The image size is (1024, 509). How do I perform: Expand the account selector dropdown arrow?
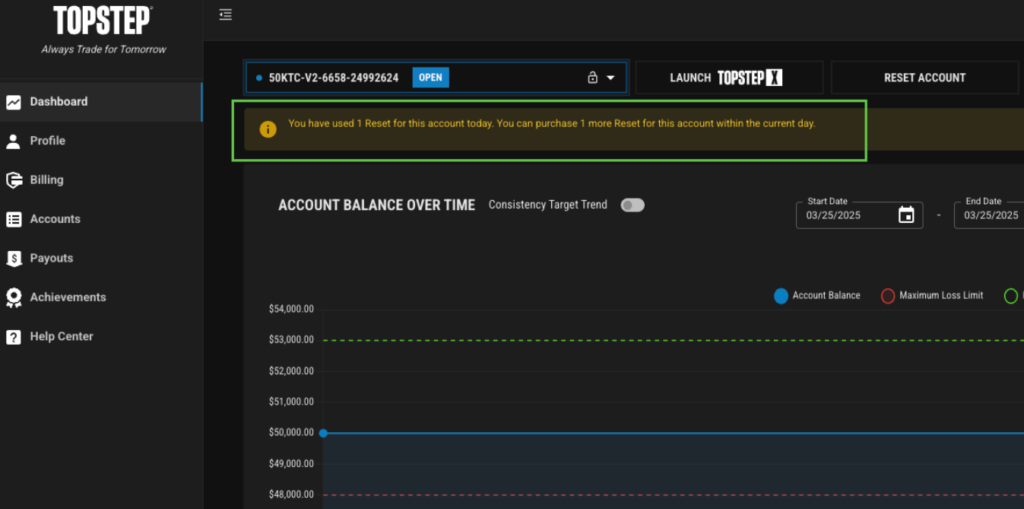tap(611, 78)
